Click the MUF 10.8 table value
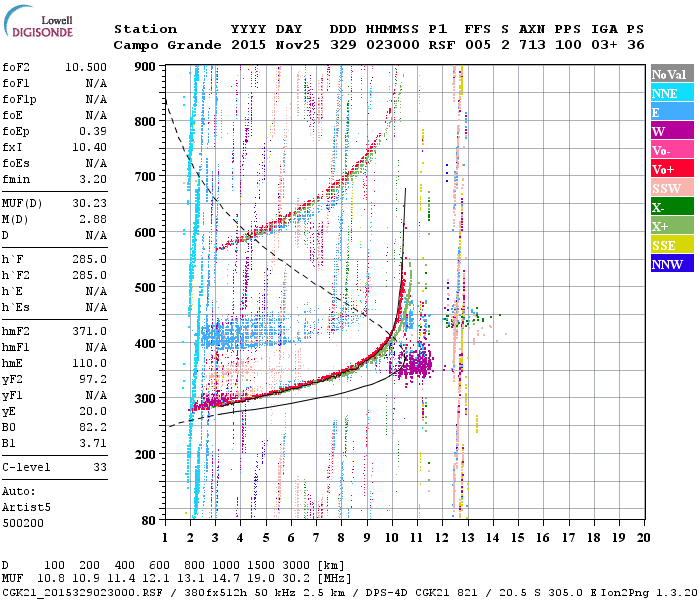Viewport: 700px width, 600px height. pyautogui.click(x=51, y=578)
